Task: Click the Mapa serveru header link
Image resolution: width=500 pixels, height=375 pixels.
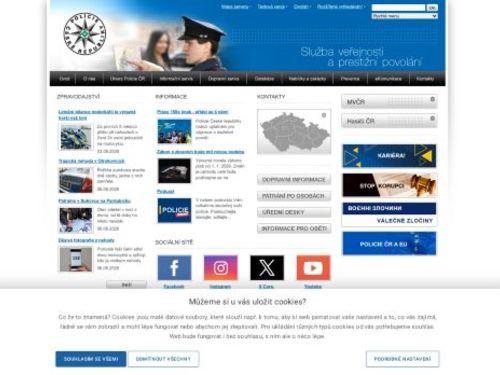Action: [235, 7]
